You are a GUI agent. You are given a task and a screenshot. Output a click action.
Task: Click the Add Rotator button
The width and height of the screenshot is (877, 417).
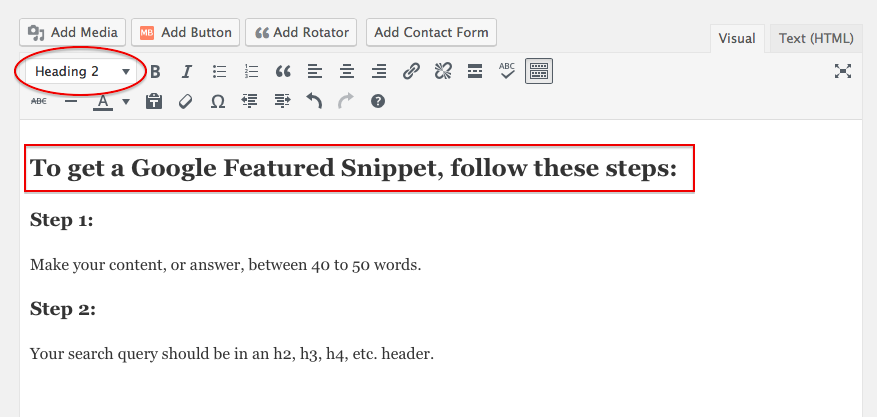click(x=303, y=32)
